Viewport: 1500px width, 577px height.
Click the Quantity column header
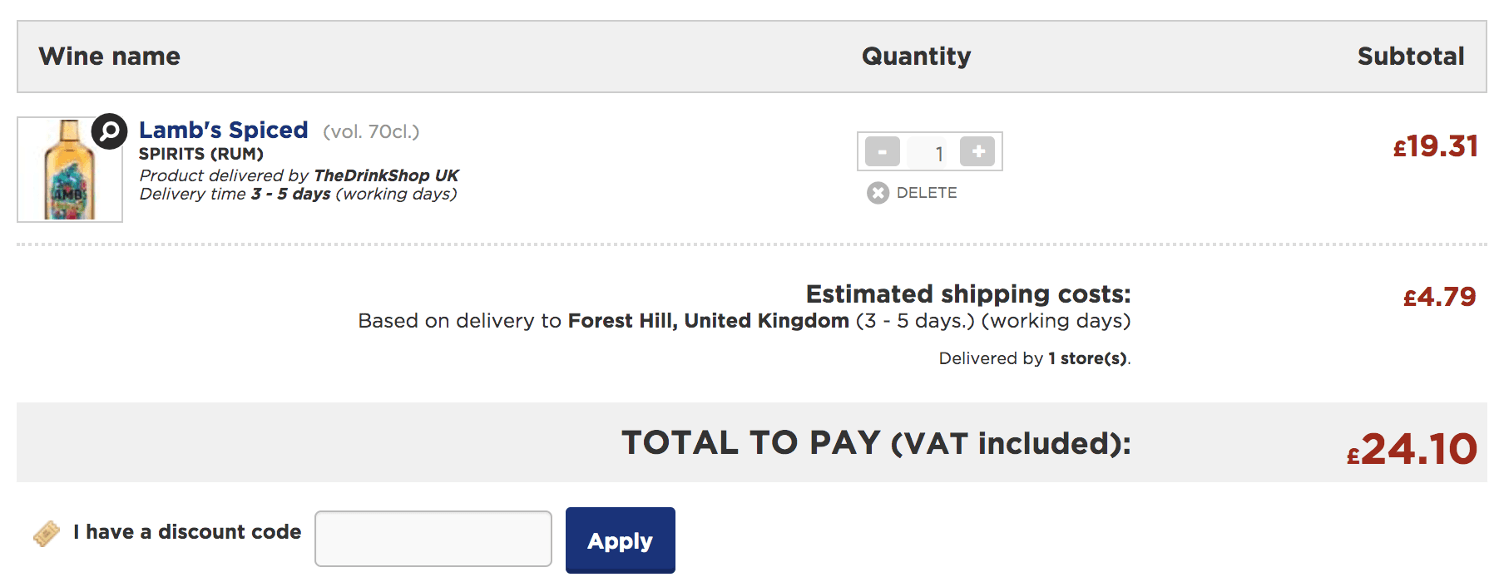click(916, 56)
